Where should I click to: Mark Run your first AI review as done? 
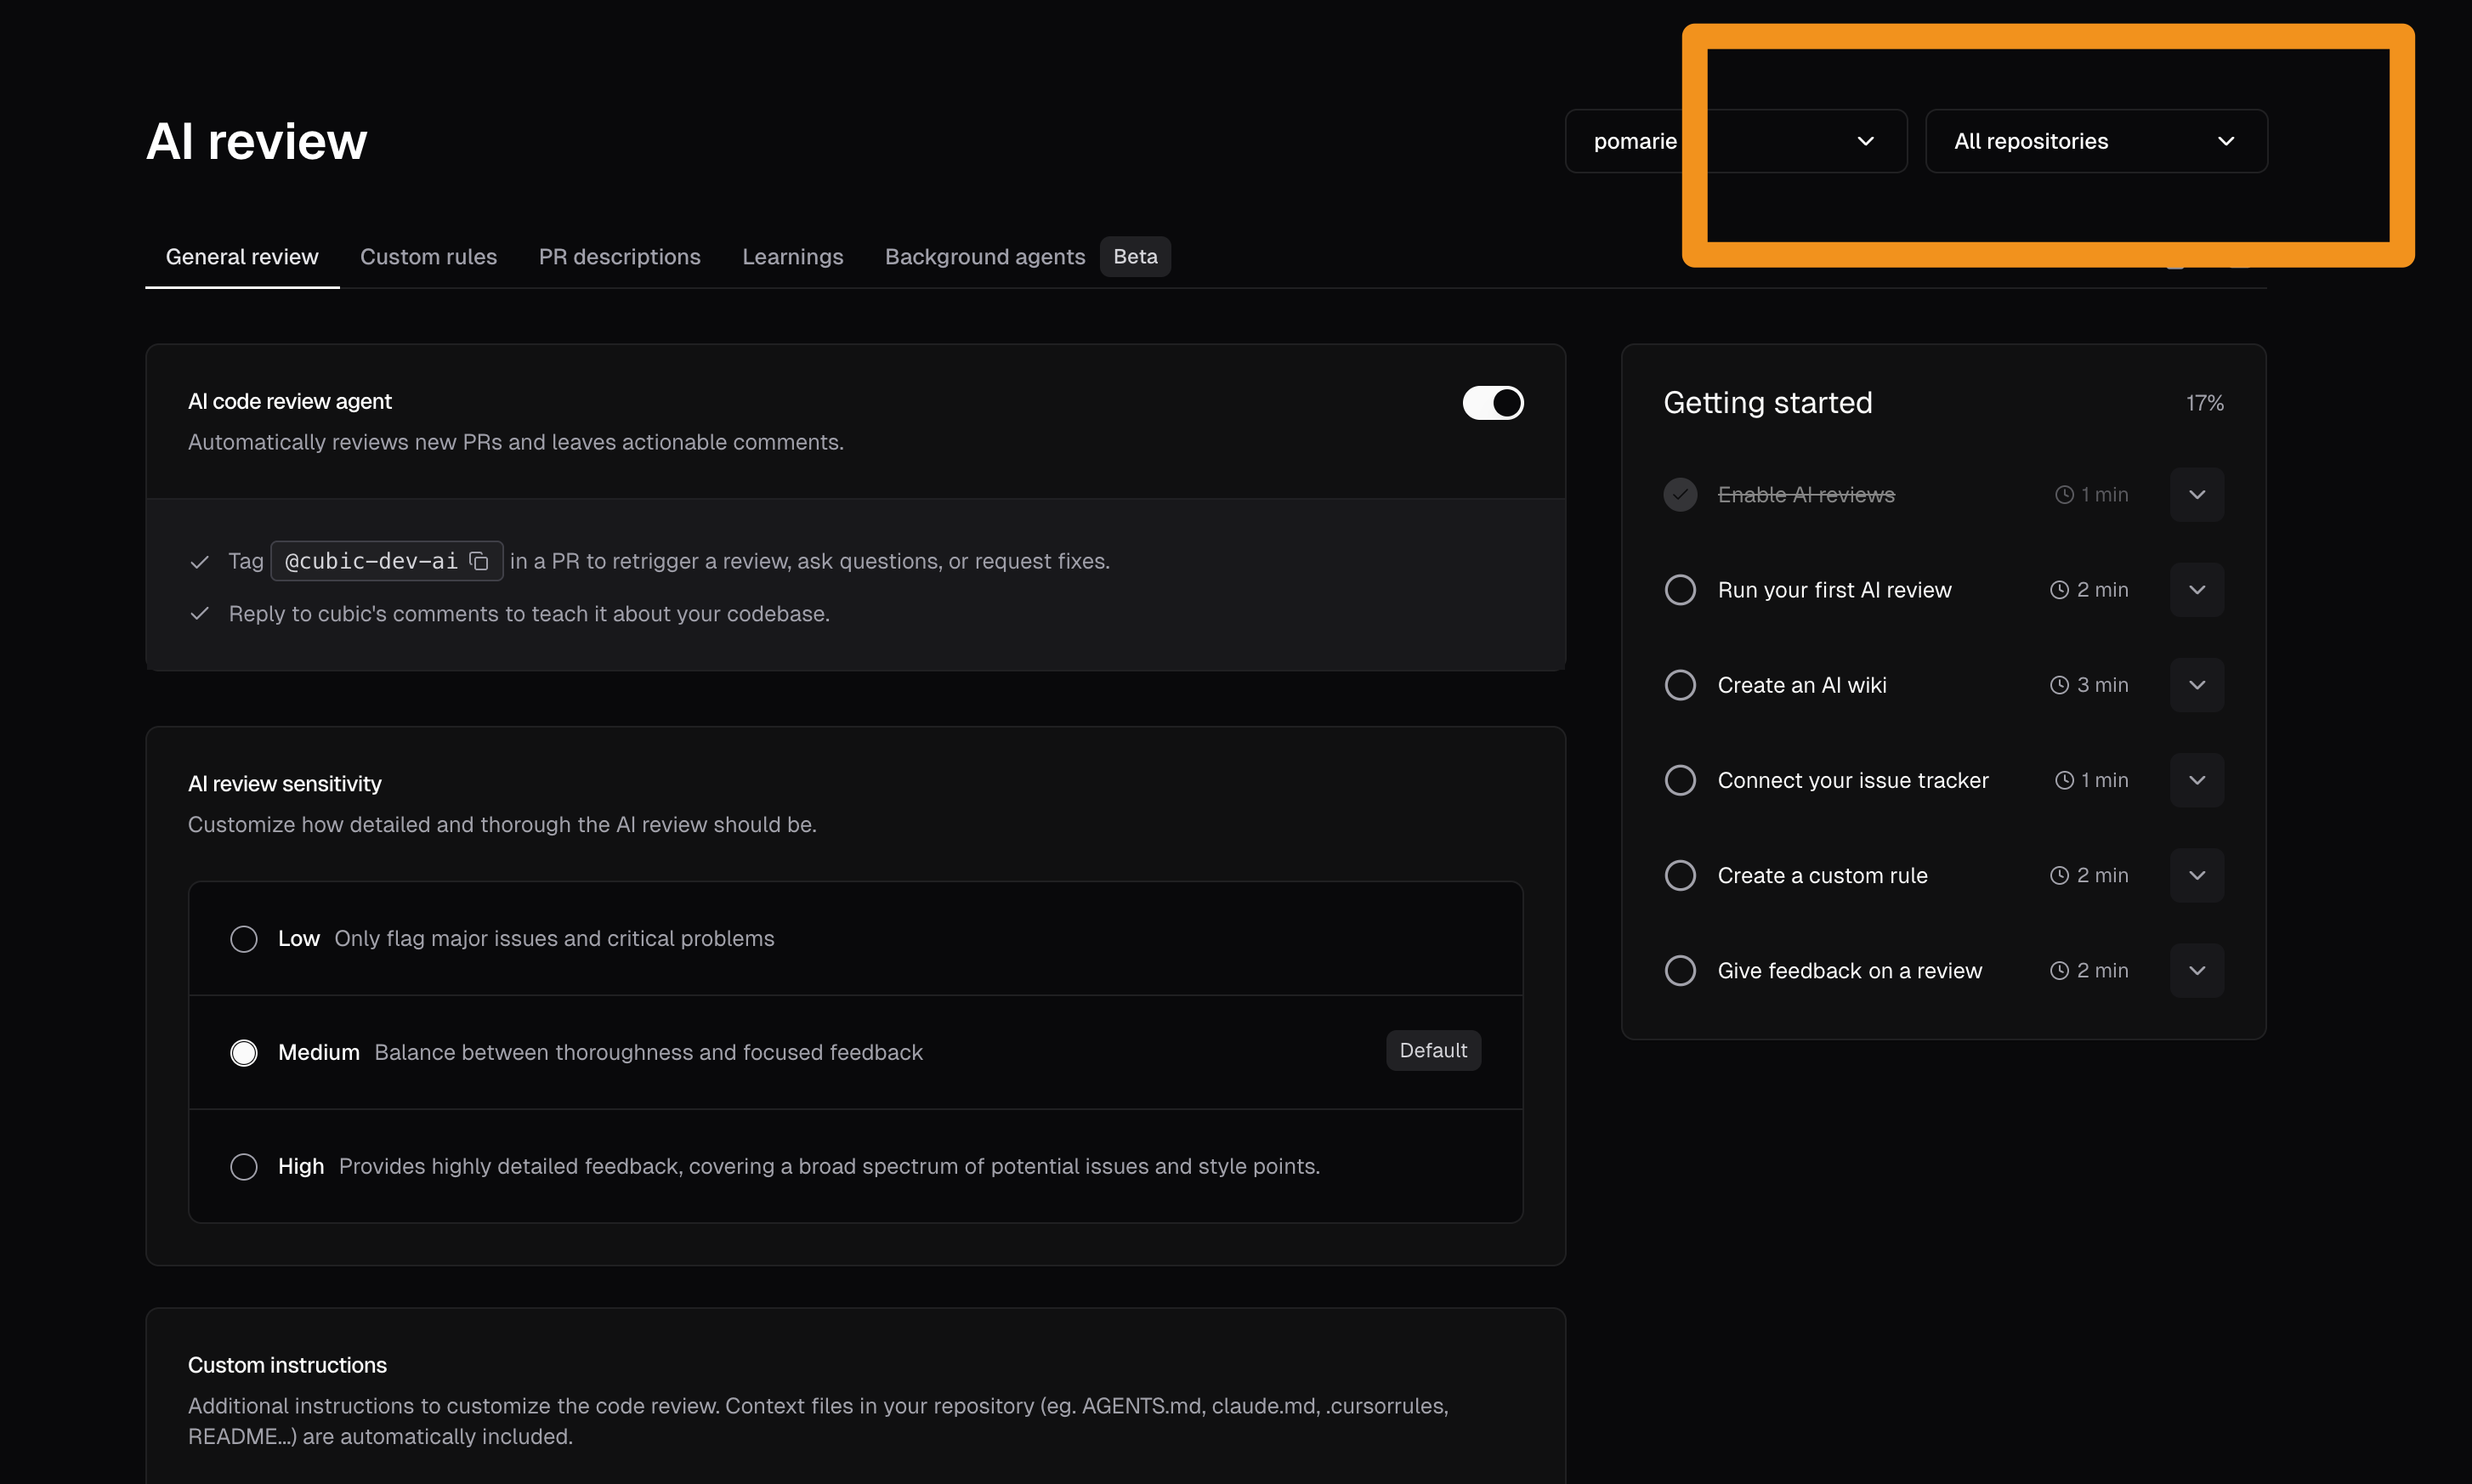pyautogui.click(x=1680, y=590)
